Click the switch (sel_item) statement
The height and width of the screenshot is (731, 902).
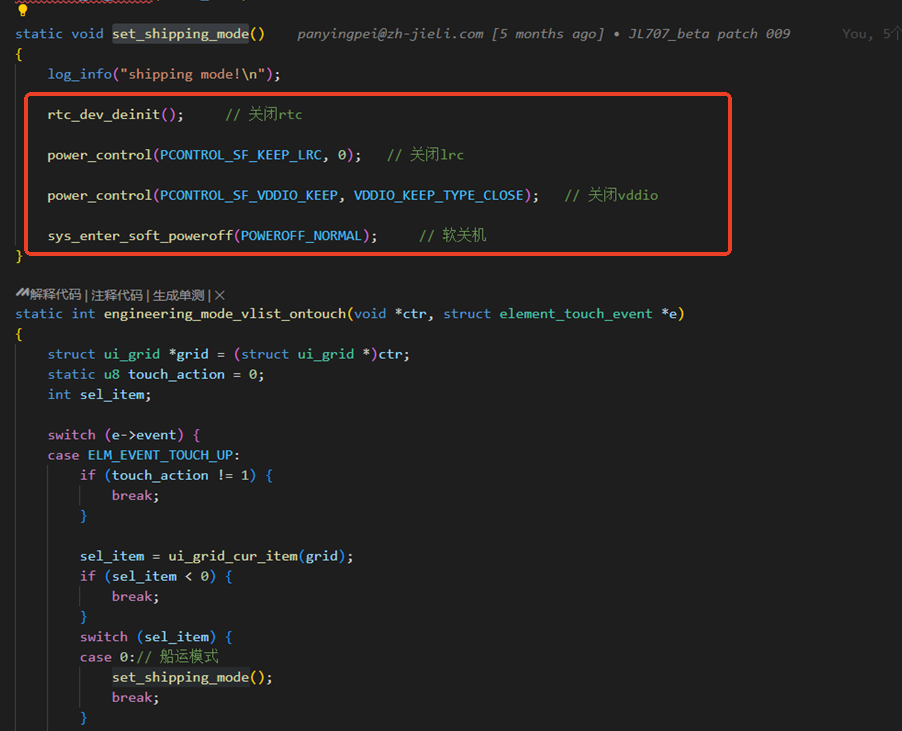[x=156, y=637]
